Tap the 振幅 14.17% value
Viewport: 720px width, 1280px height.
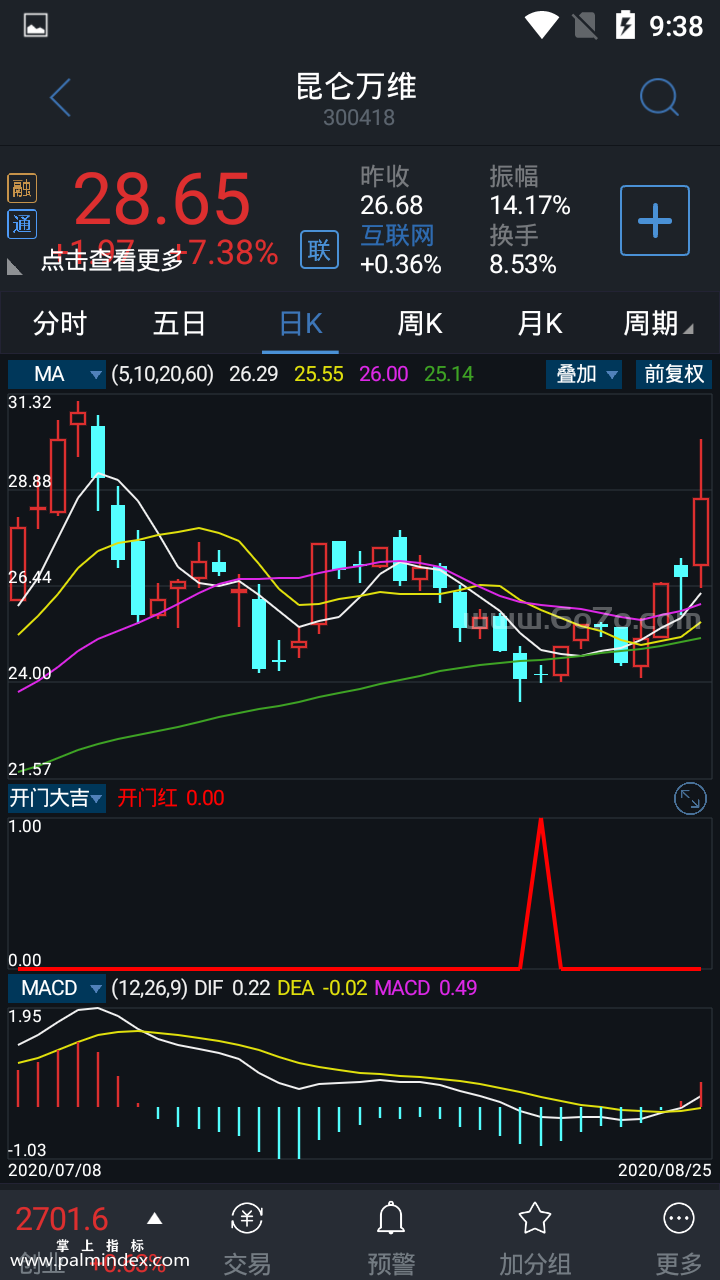(530, 205)
